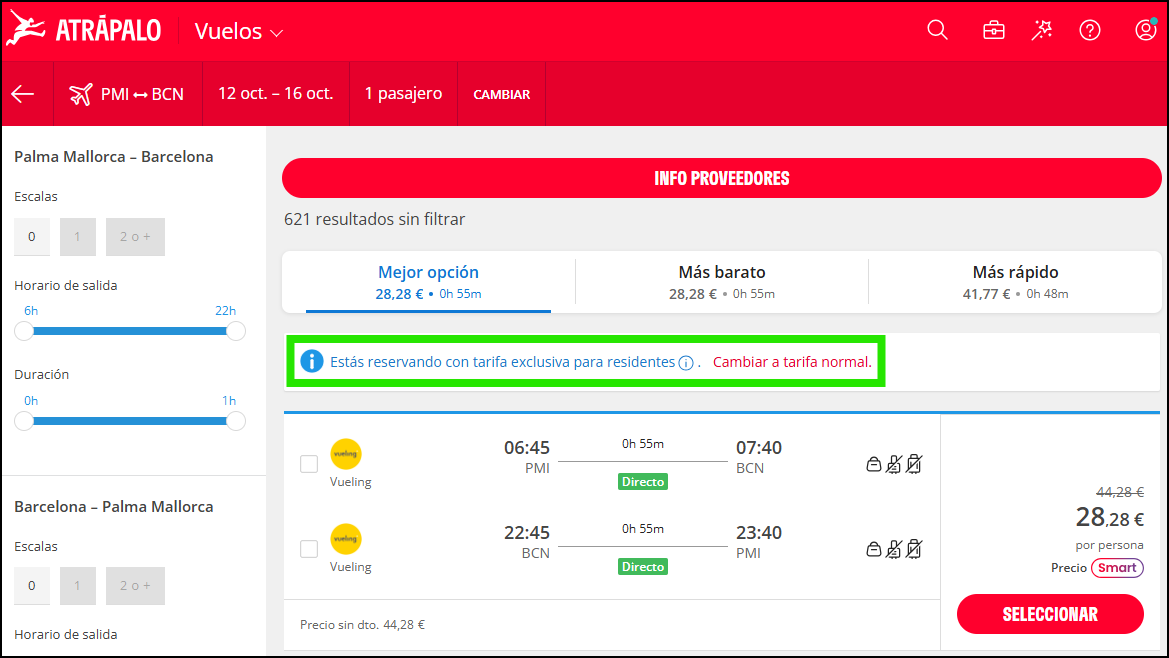Click the green Directo badge on 22:45 flight
The height and width of the screenshot is (658, 1169).
pyautogui.click(x=643, y=567)
